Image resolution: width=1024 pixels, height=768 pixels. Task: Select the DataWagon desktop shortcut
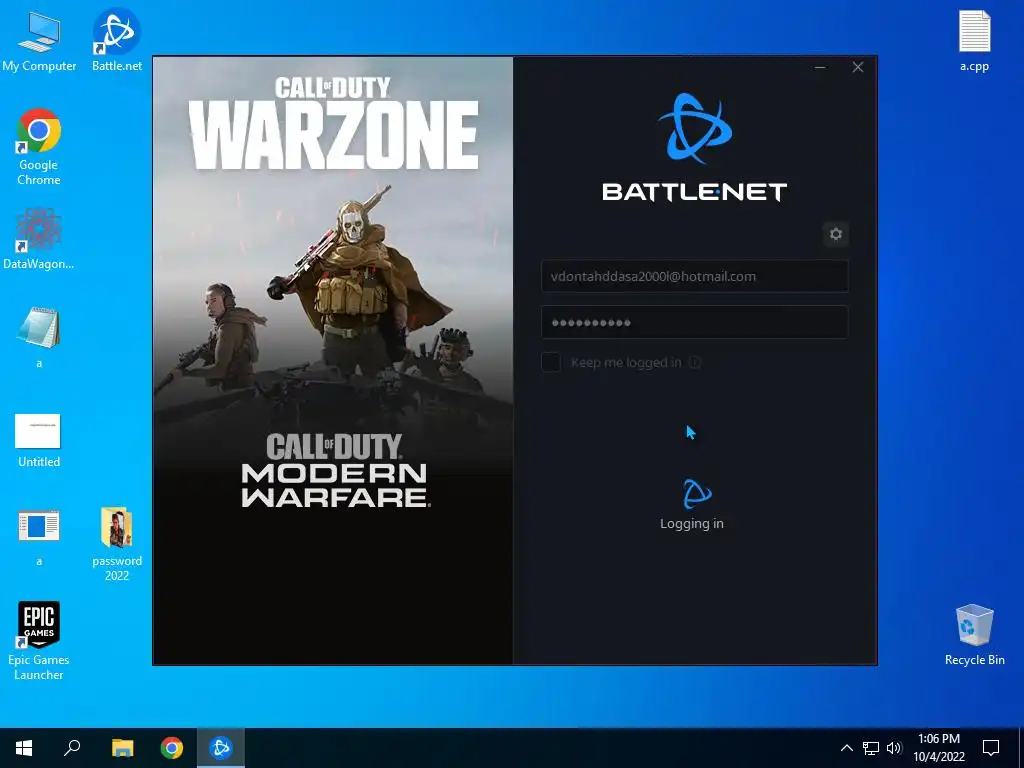click(39, 239)
